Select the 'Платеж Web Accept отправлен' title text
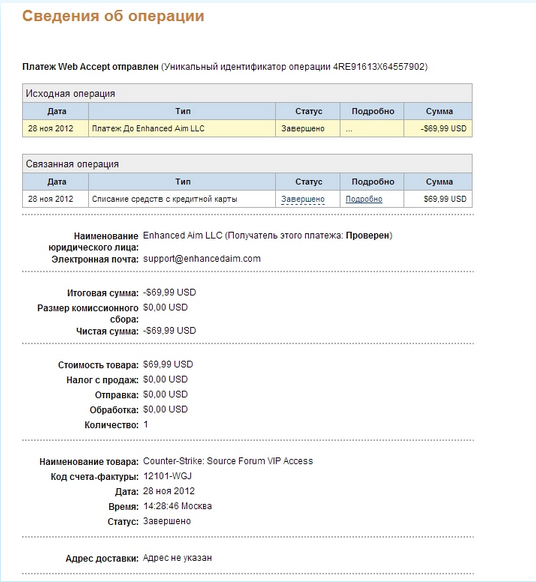Screen dimensions: 536x582 pyautogui.click(x=90, y=67)
